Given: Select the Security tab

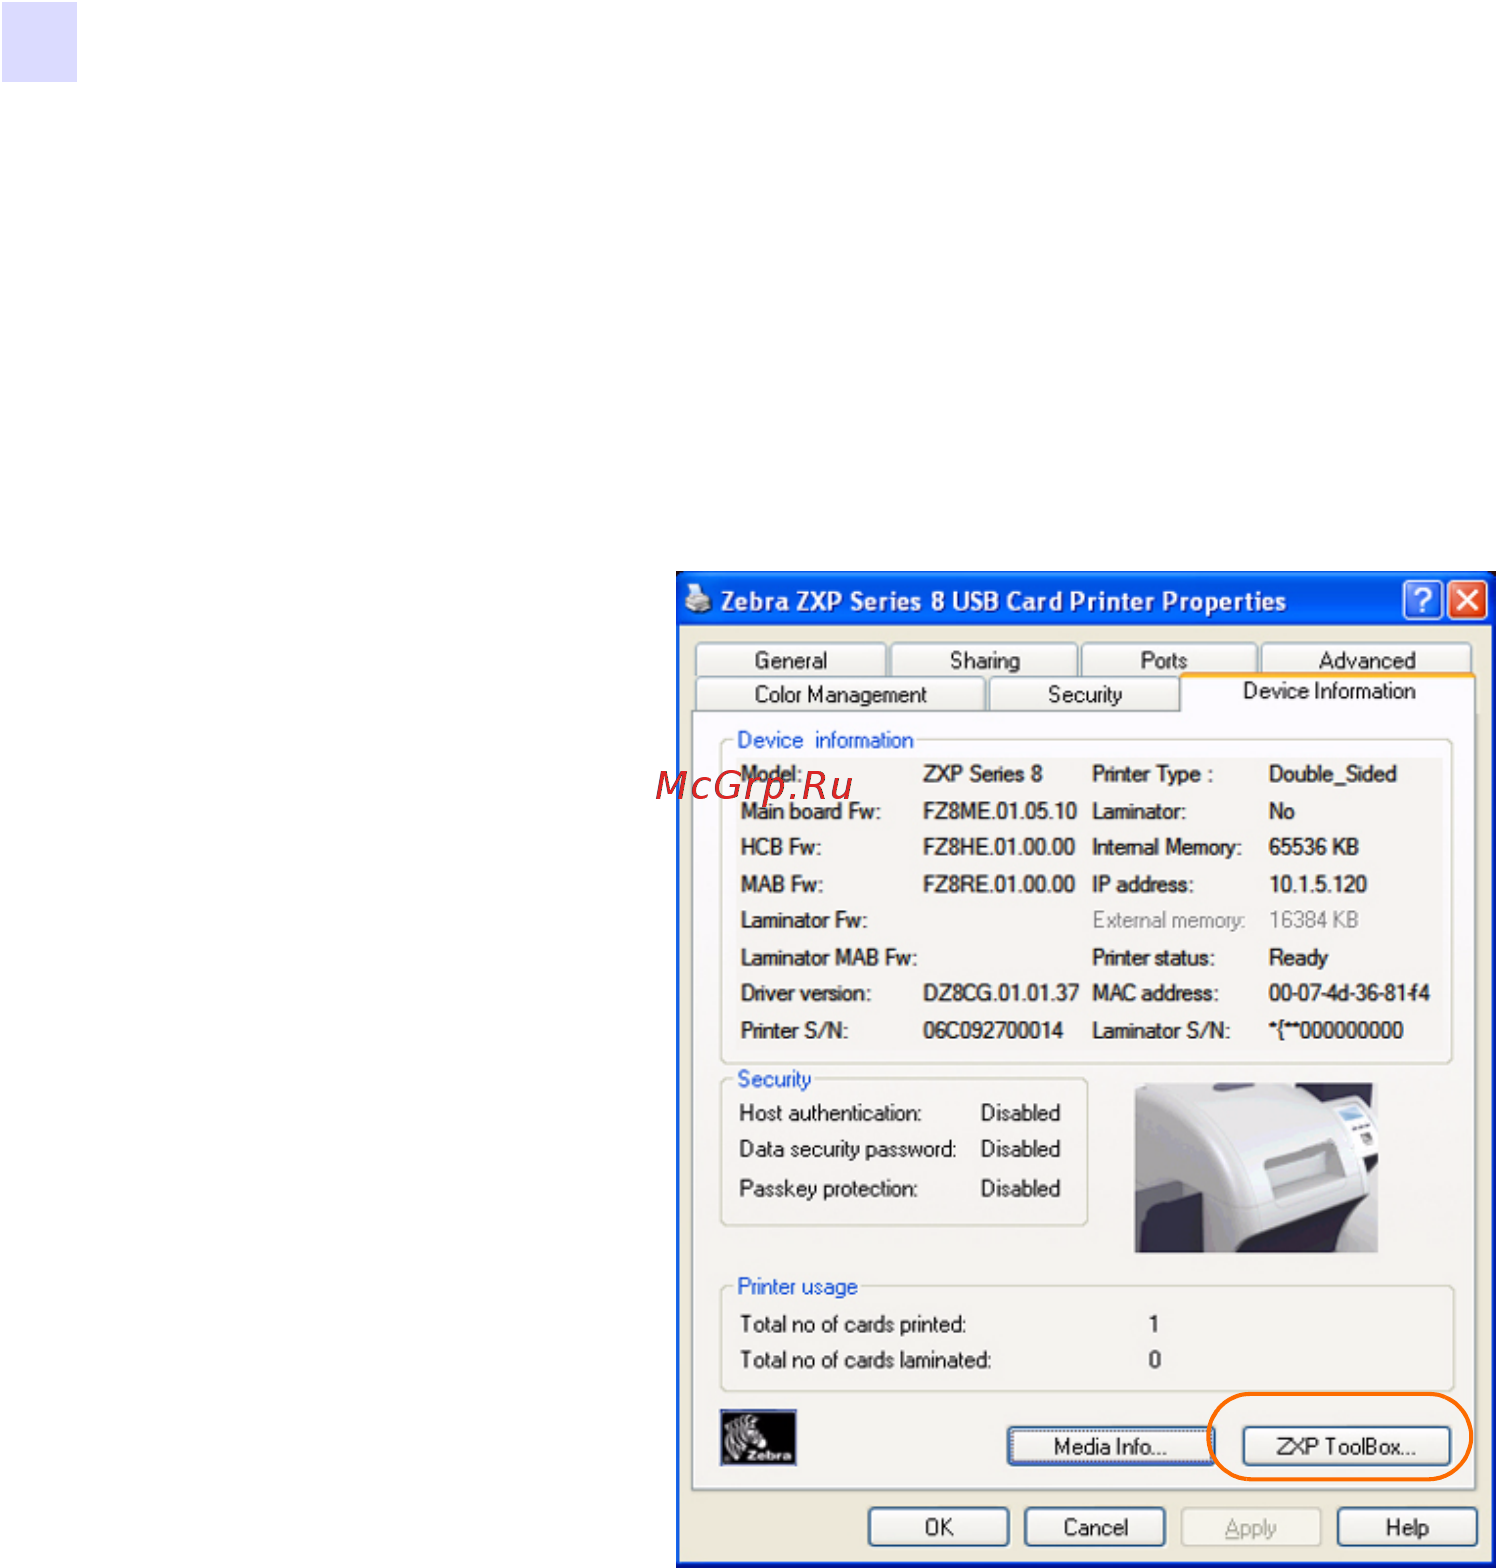Looking at the screenshot, I should click(x=1084, y=694).
